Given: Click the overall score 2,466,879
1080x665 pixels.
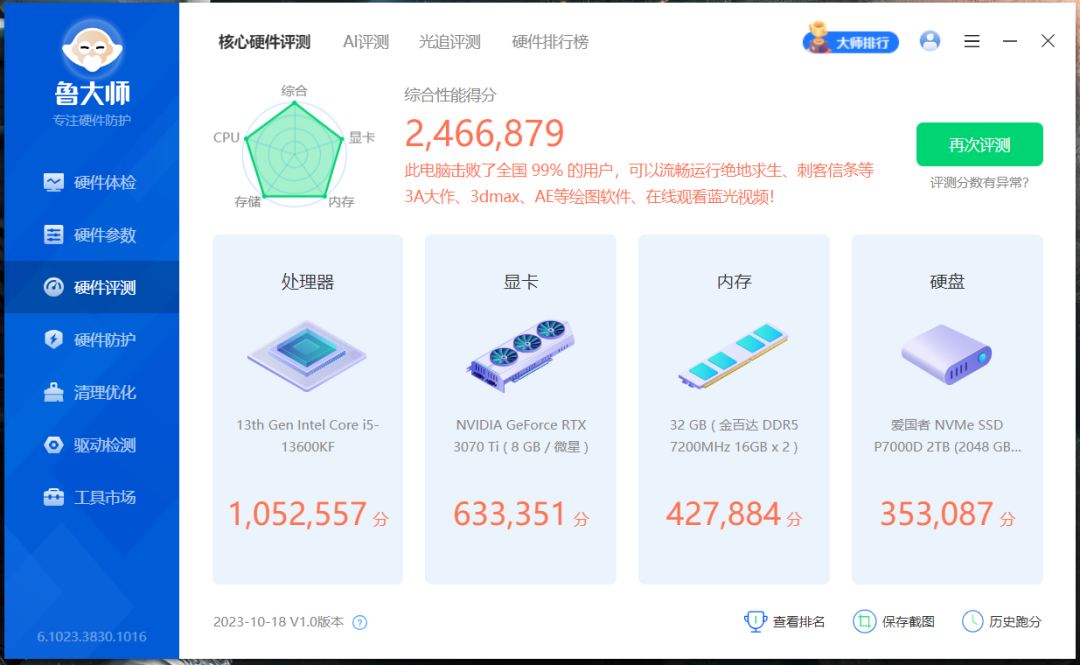Looking at the screenshot, I should (484, 133).
